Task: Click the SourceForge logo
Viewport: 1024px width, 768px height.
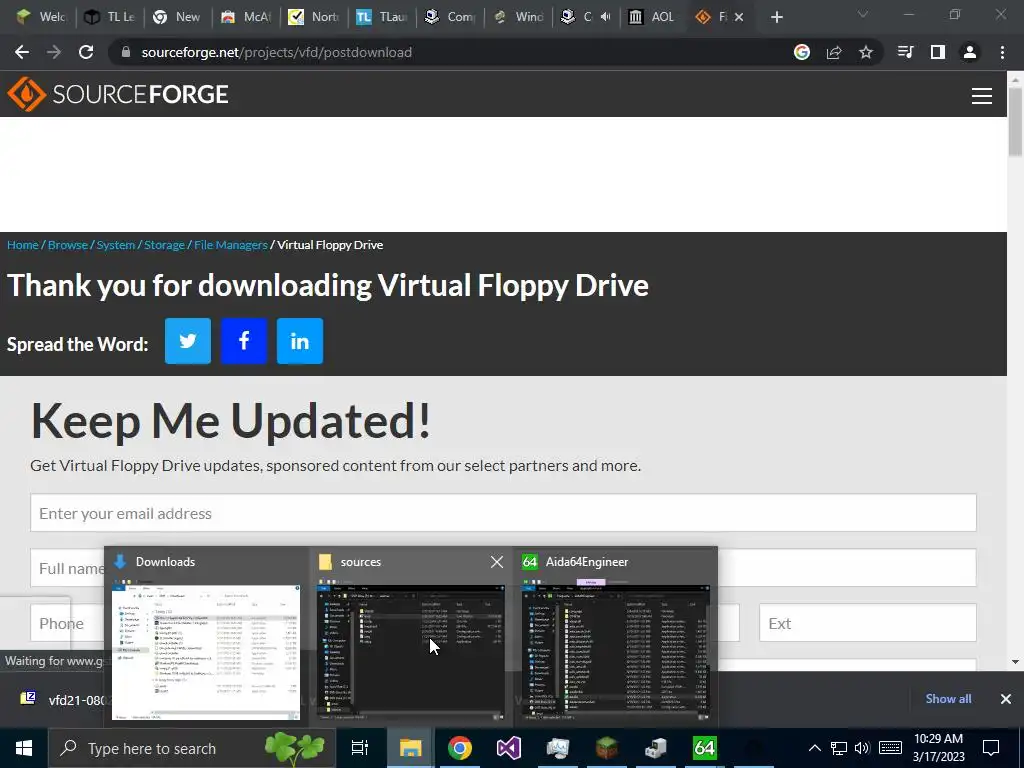Action: pyautogui.click(x=118, y=94)
